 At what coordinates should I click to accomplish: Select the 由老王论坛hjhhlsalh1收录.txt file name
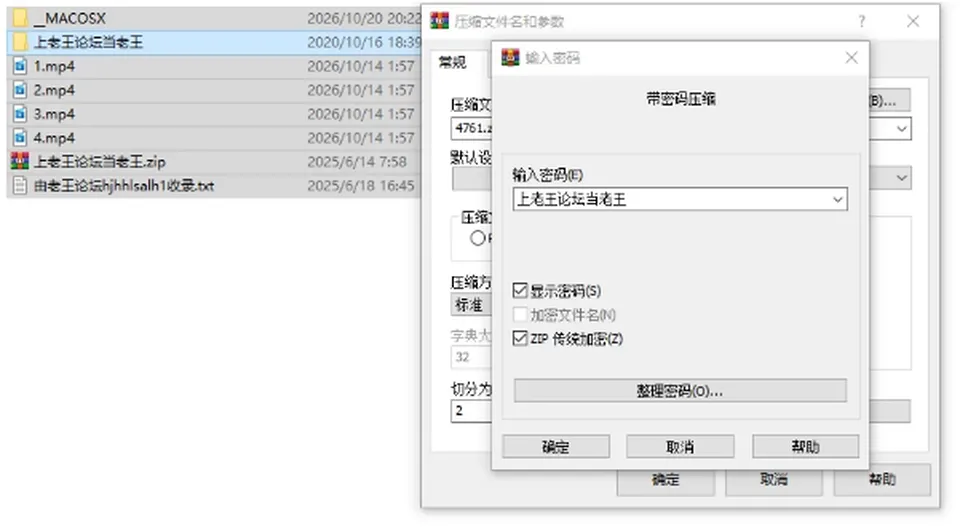tap(124, 185)
